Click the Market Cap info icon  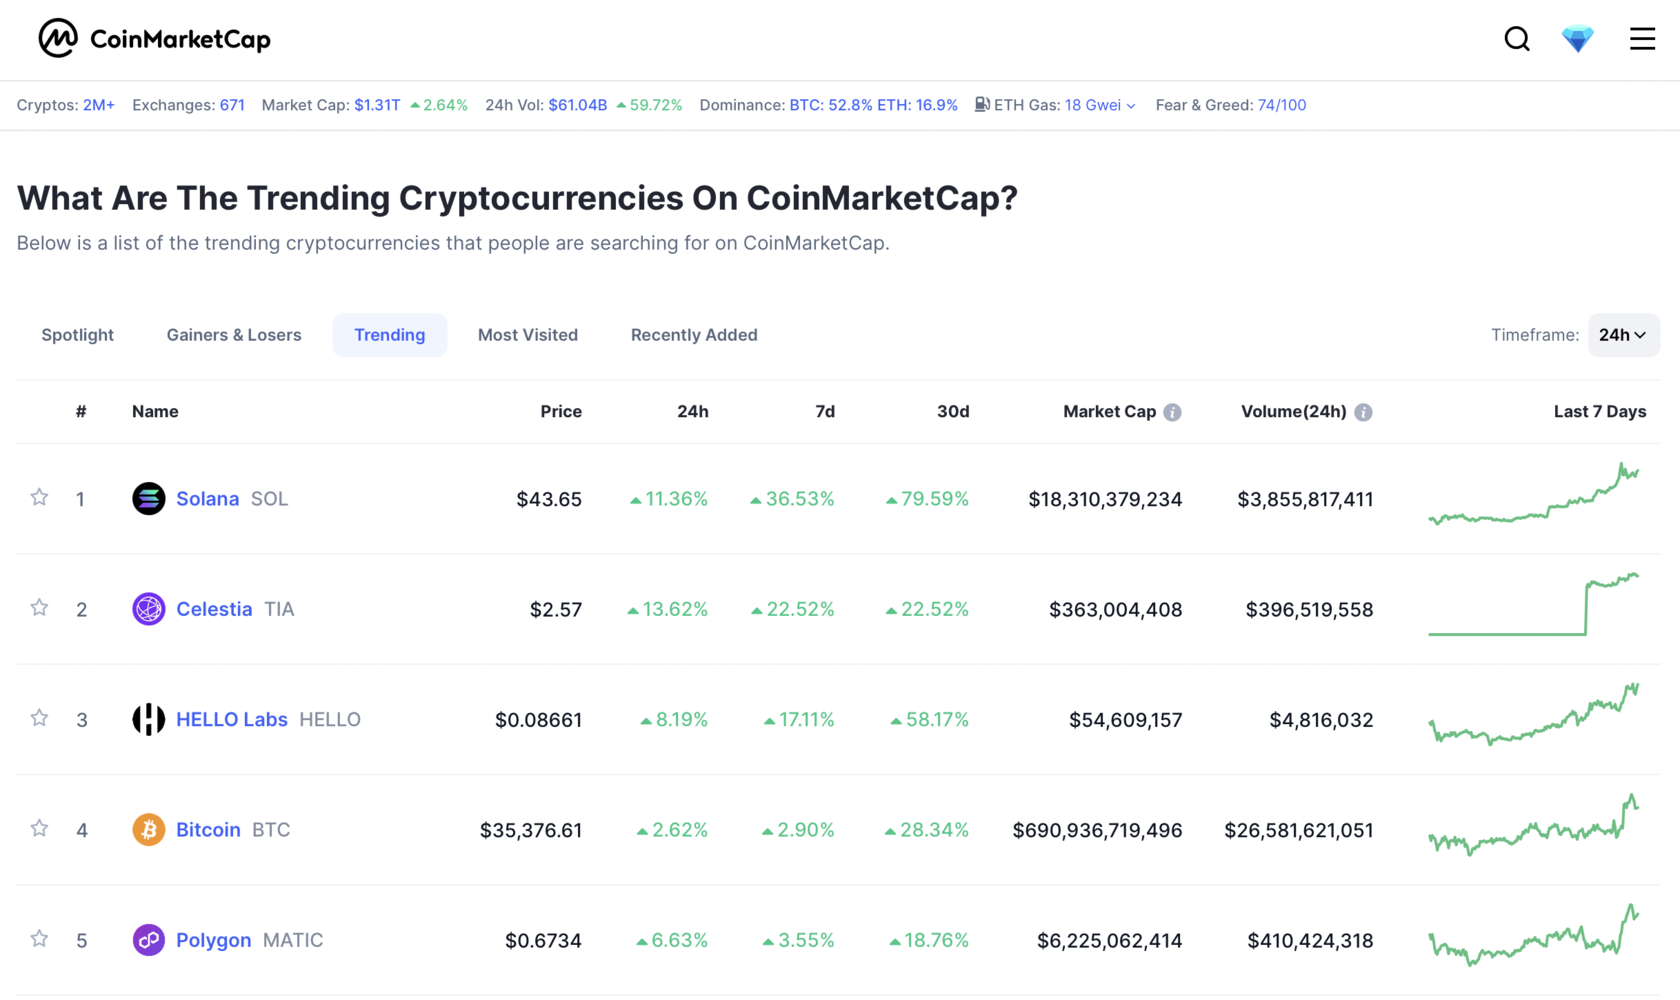pos(1172,411)
